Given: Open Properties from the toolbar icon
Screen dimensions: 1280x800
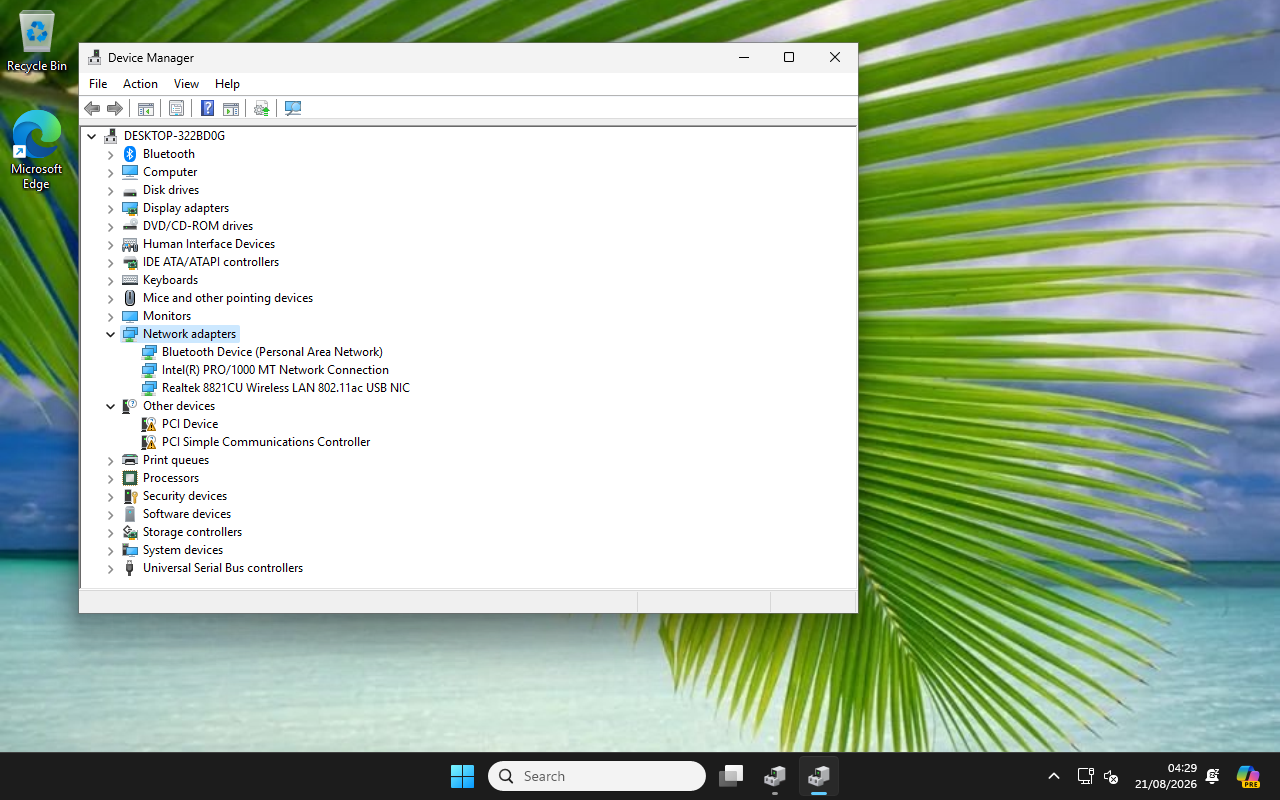Looking at the screenshot, I should tap(177, 108).
